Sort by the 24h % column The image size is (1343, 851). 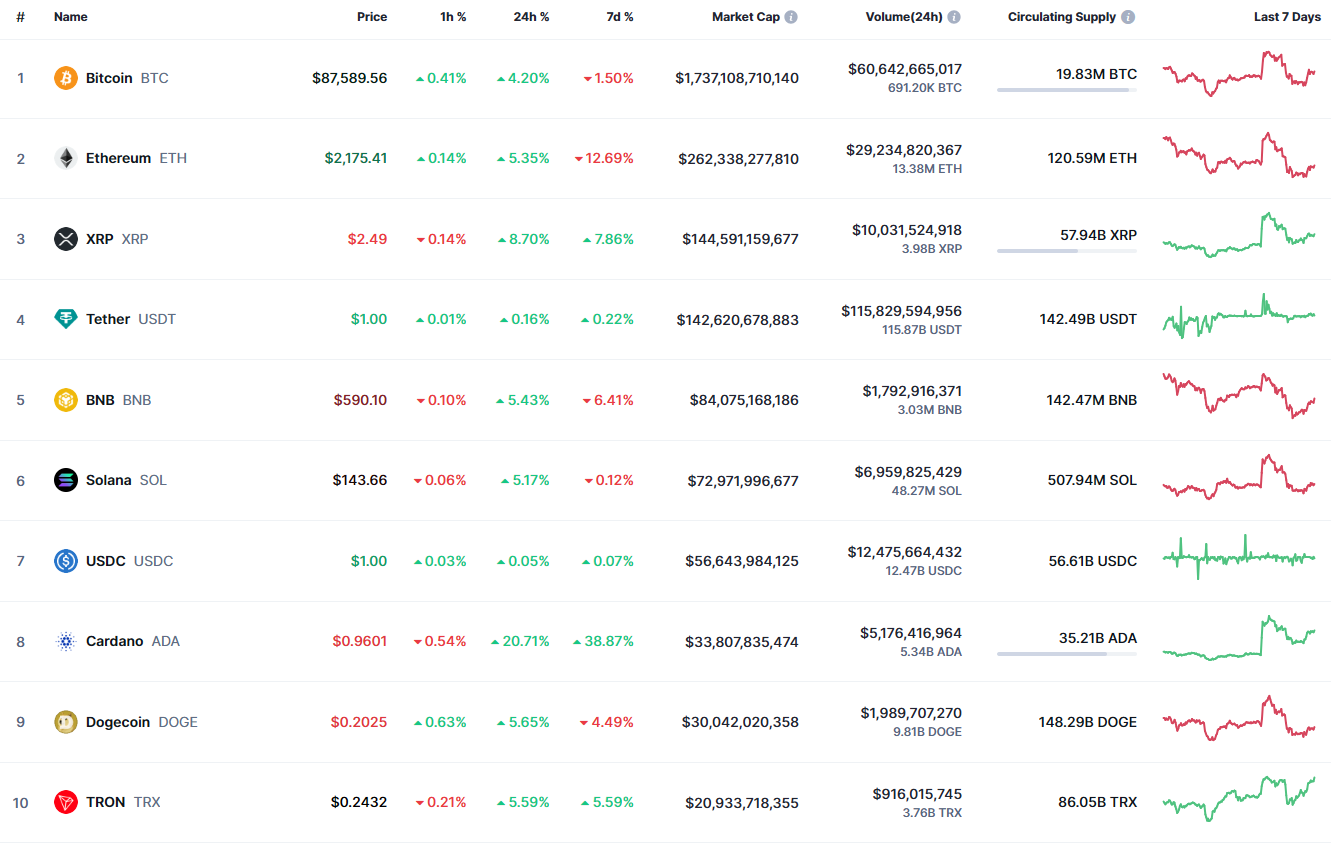530,17
